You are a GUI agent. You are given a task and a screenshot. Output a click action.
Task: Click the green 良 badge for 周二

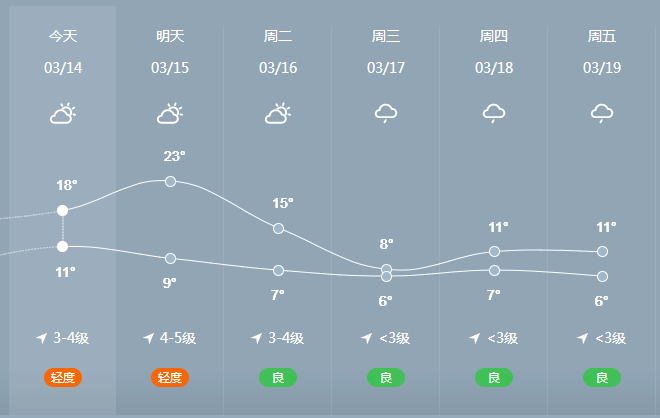pyautogui.click(x=278, y=378)
